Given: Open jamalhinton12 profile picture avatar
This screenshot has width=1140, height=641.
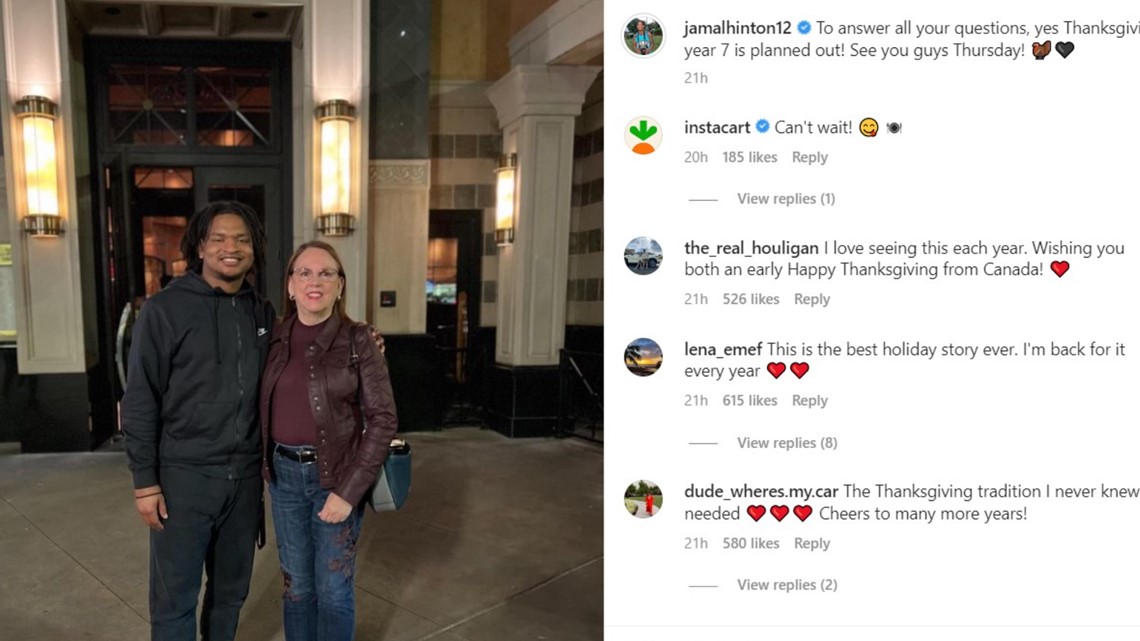Looking at the screenshot, I should 643,35.
